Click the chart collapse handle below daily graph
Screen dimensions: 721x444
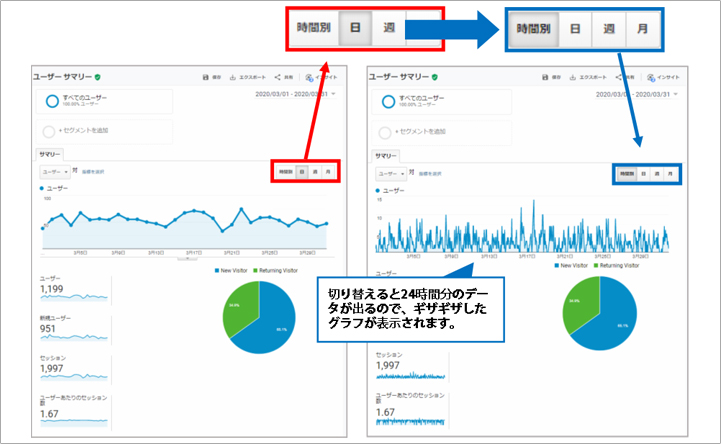coord(187,259)
